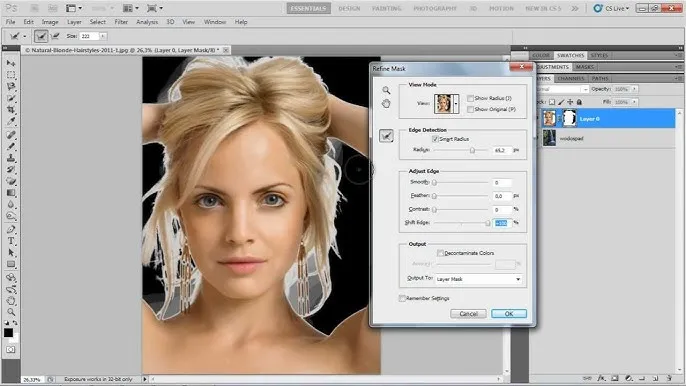Check the Decontaminate Colors checkbox
The width and height of the screenshot is (686, 386).
tap(440, 253)
